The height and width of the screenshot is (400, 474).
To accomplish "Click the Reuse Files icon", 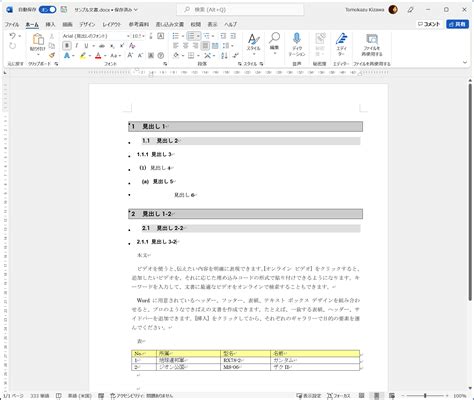I will (372, 39).
